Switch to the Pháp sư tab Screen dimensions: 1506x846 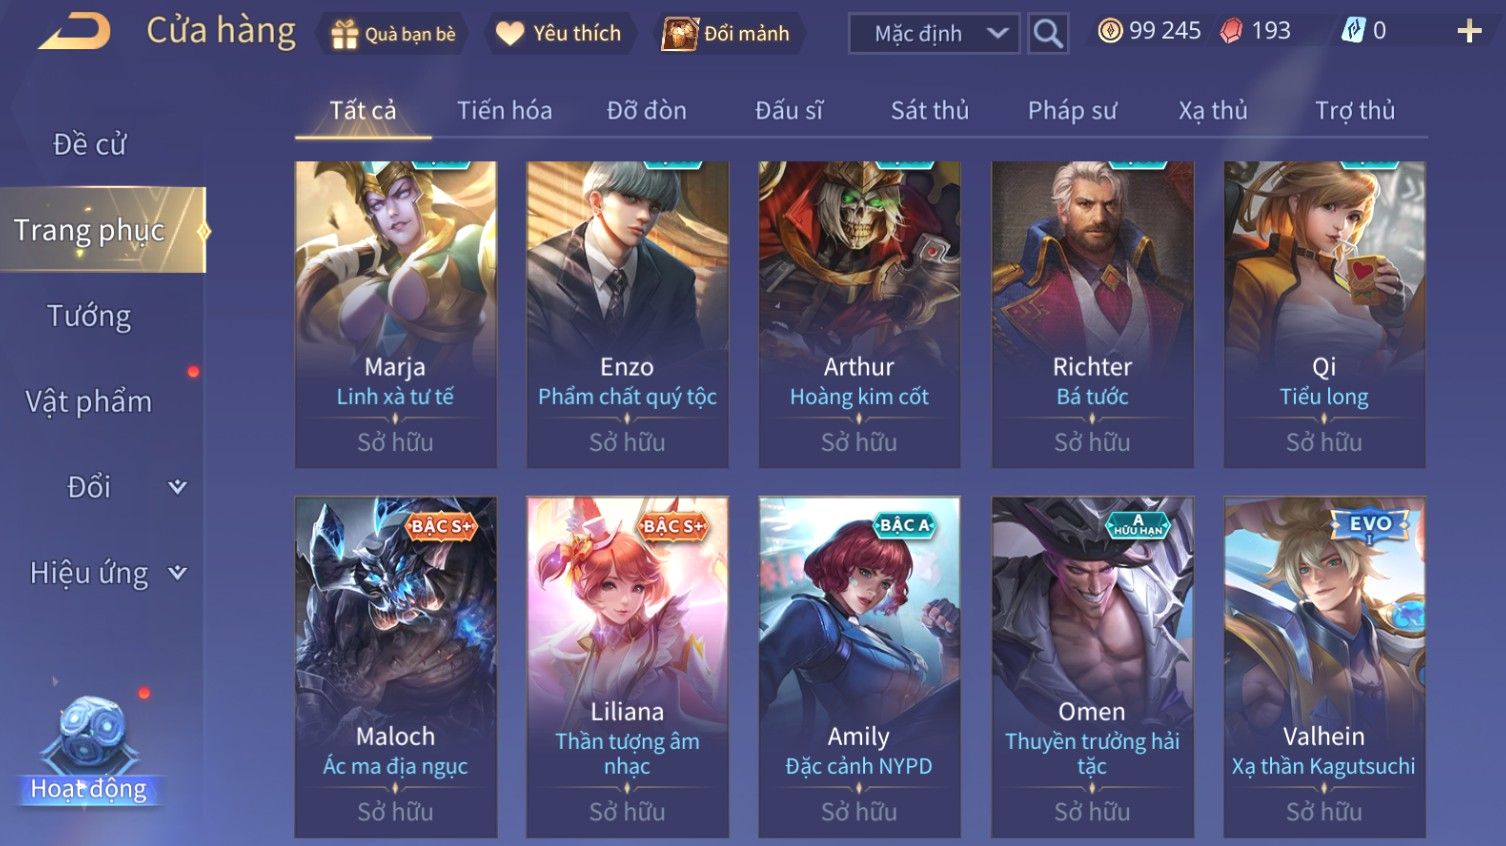(x=1072, y=110)
